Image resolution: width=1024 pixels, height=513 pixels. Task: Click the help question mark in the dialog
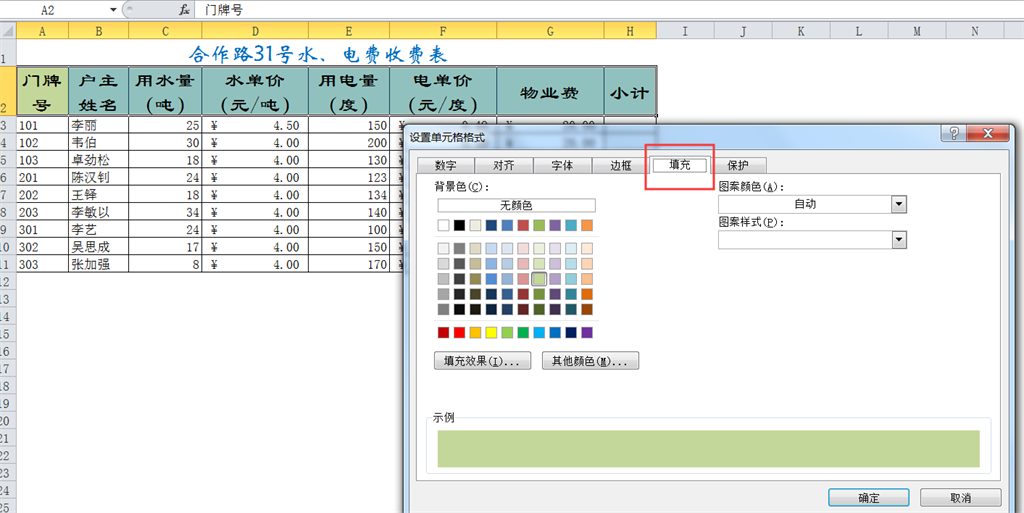pos(955,134)
